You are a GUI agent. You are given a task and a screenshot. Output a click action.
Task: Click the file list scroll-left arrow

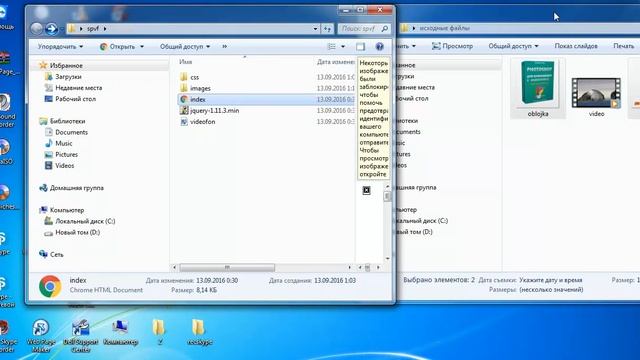point(174,267)
